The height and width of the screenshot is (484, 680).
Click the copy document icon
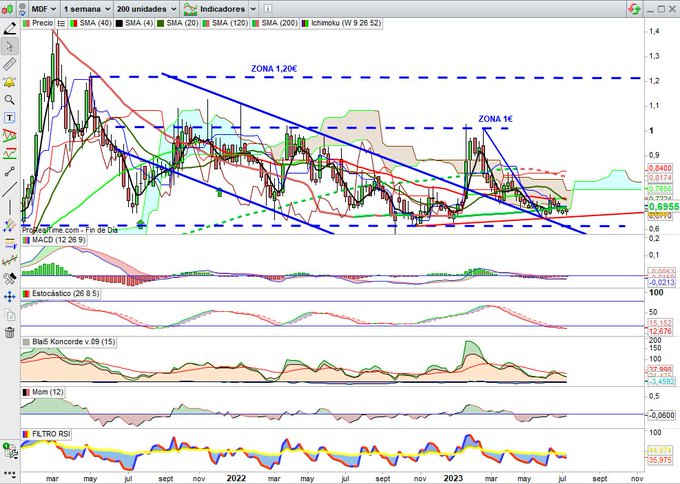coord(9,315)
